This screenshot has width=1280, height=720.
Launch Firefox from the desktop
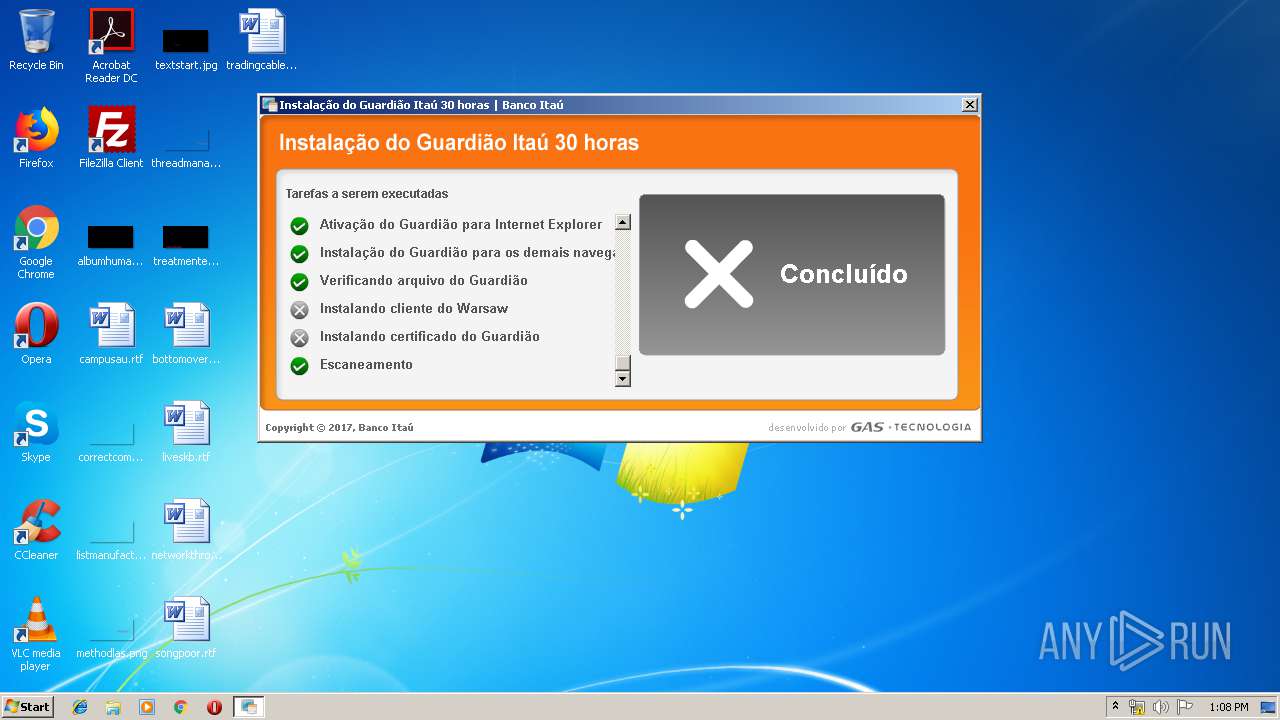pyautogui.click(x=36, y=139)
